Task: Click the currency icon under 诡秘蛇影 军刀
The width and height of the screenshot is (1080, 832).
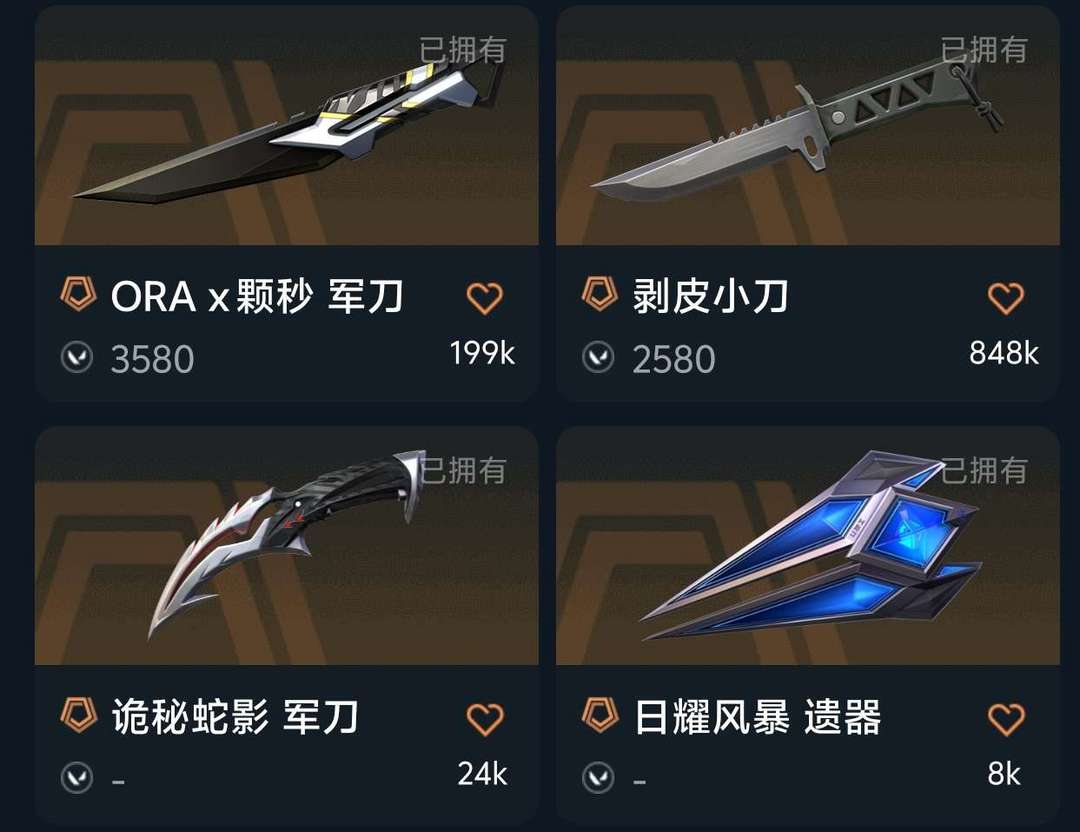Action: 76,778
